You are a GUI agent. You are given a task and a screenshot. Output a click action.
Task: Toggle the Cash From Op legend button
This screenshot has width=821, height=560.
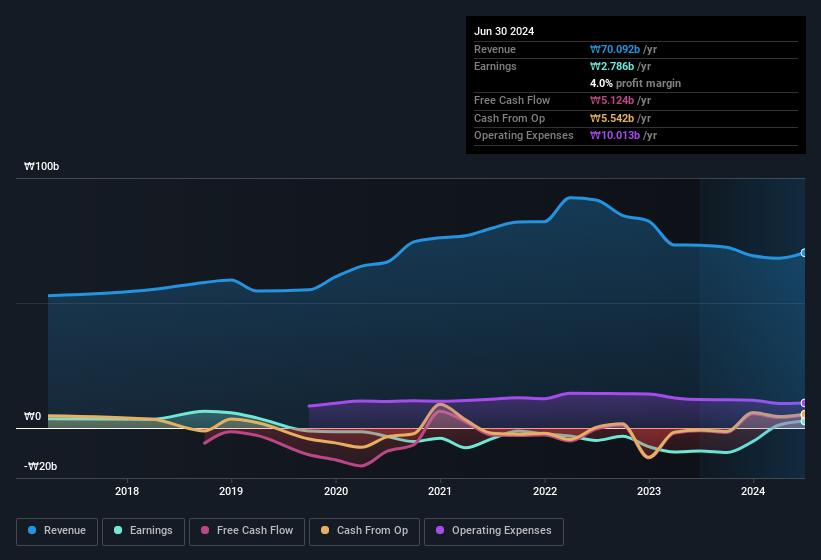364,531
